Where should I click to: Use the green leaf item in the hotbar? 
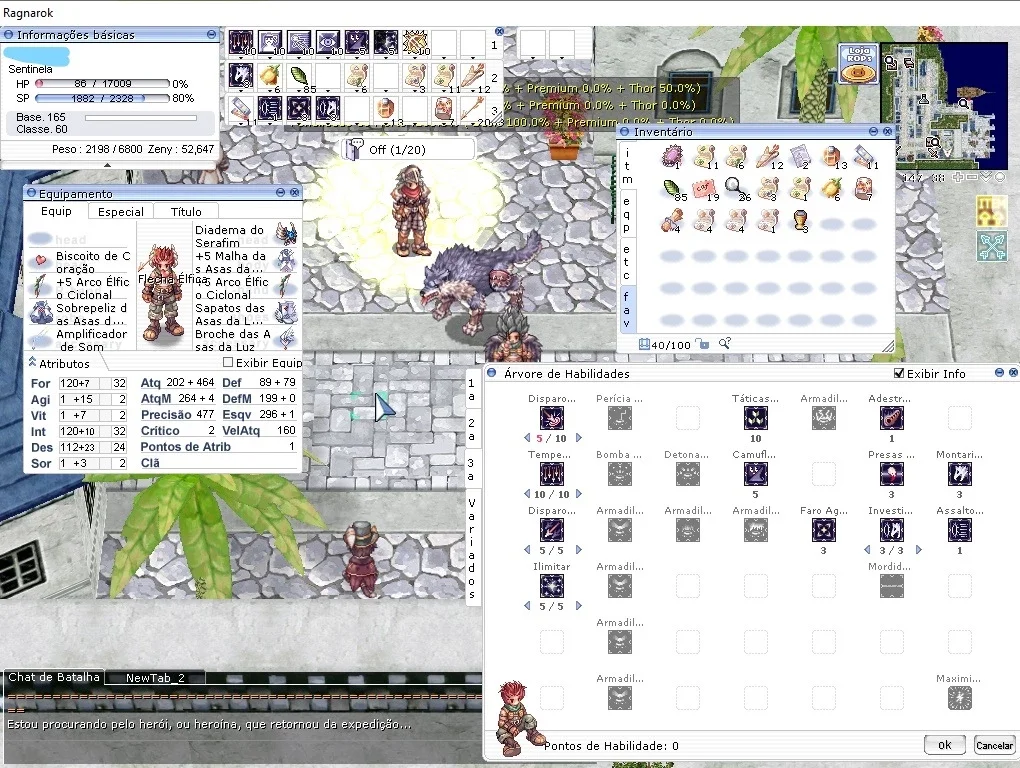point(299,76)
